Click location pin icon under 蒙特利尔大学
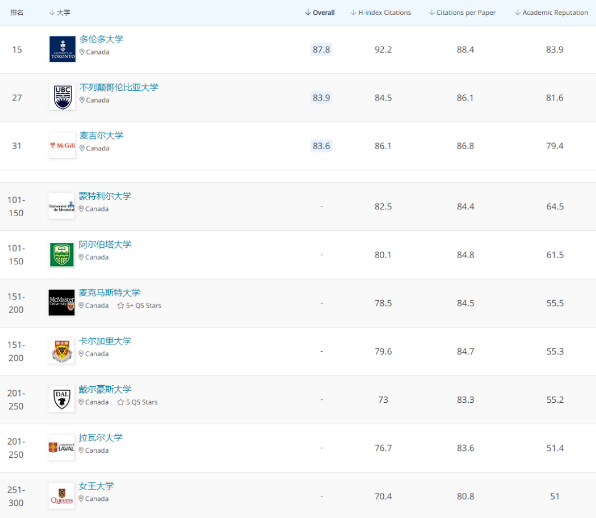Viewport: 596px width, 518px height. (81, 209)
